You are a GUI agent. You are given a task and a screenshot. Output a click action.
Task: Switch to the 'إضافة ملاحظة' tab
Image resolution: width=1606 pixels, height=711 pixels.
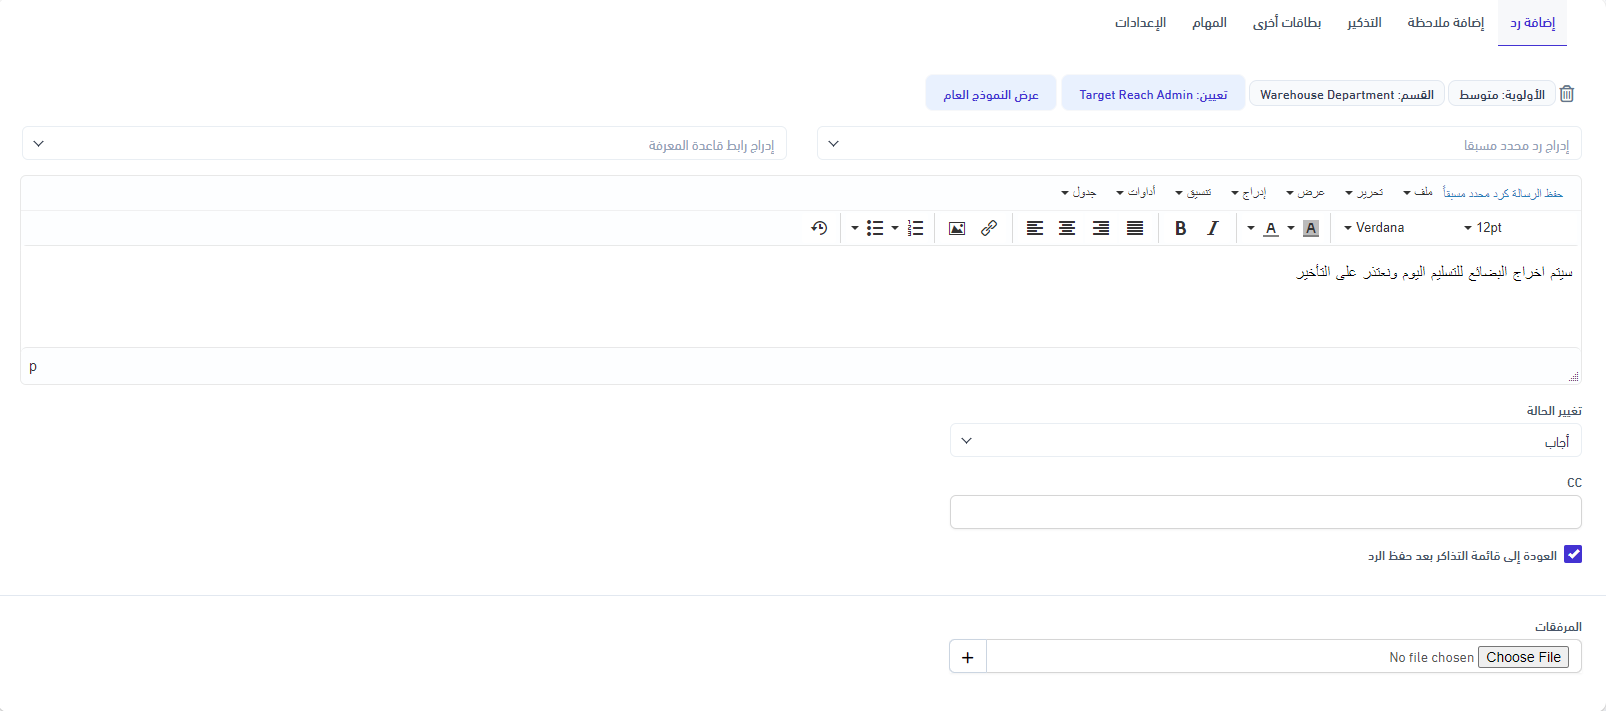(1445, 22)
